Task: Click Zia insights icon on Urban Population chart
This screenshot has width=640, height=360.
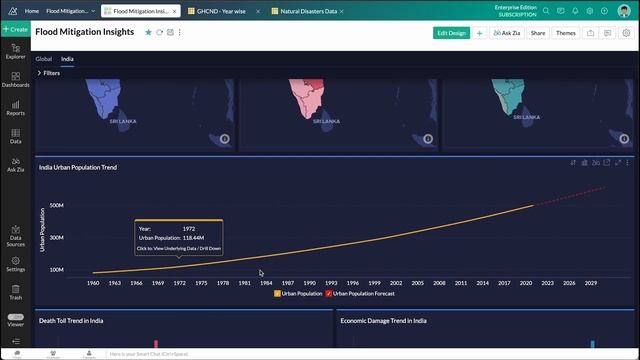Action: (596, 163)
